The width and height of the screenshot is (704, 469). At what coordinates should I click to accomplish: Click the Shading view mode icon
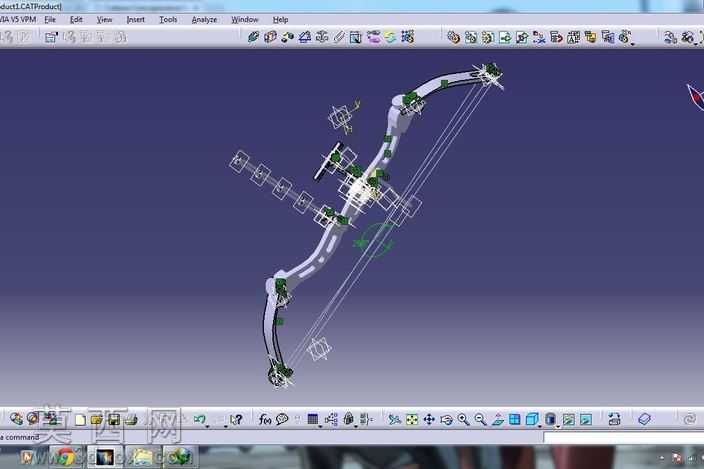click(x=550, y=420)
